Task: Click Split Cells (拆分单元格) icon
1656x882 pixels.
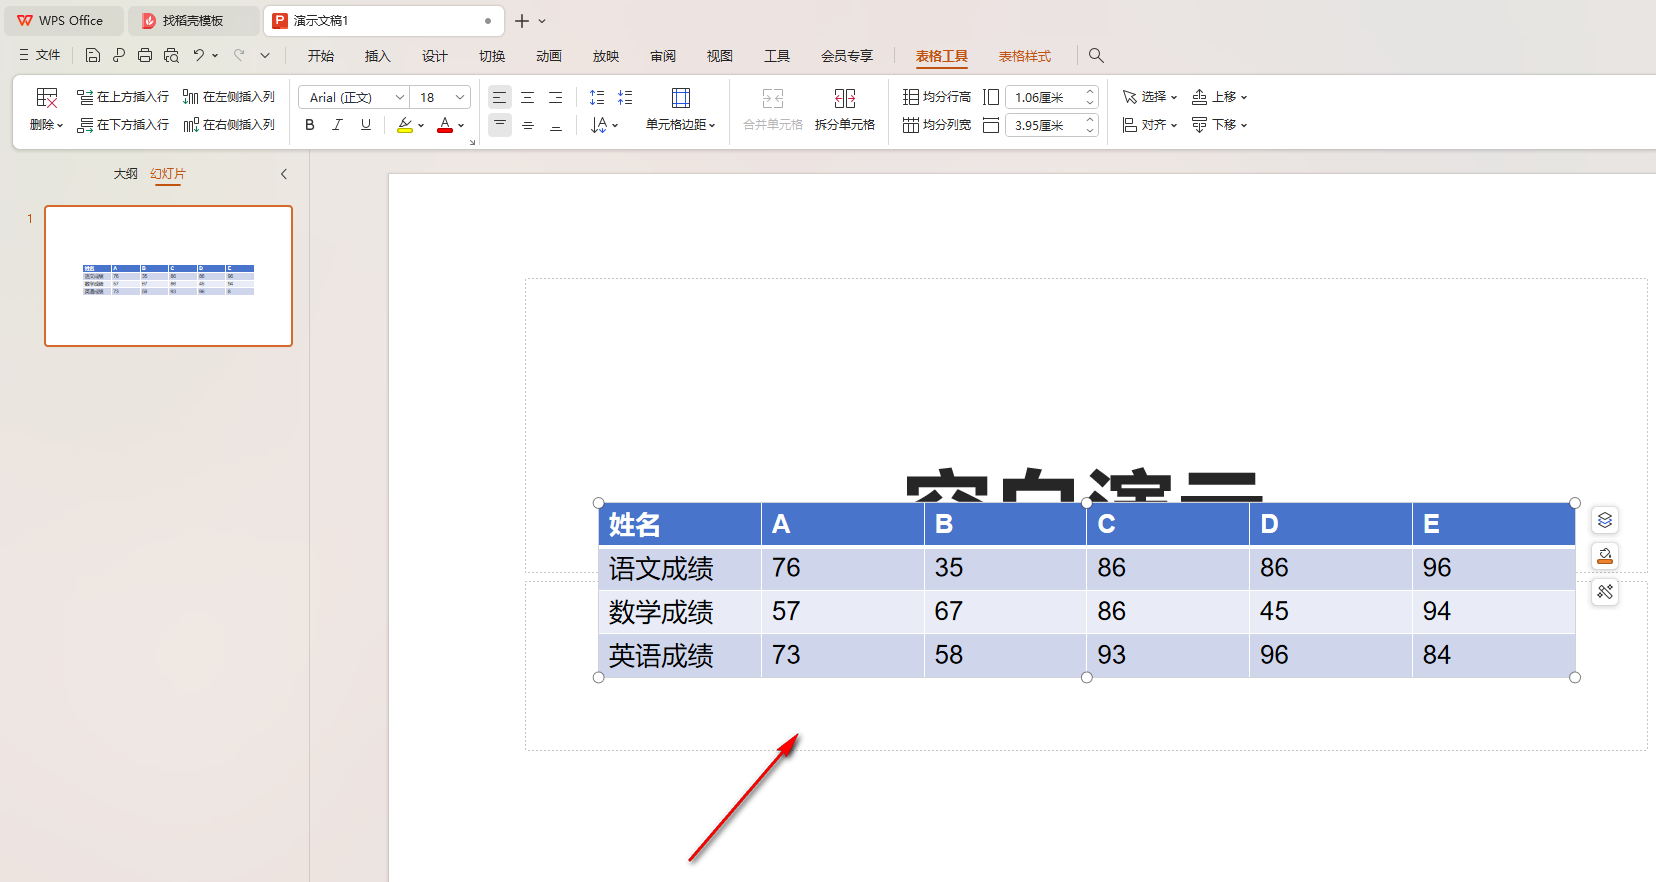Action: point(845,97)
